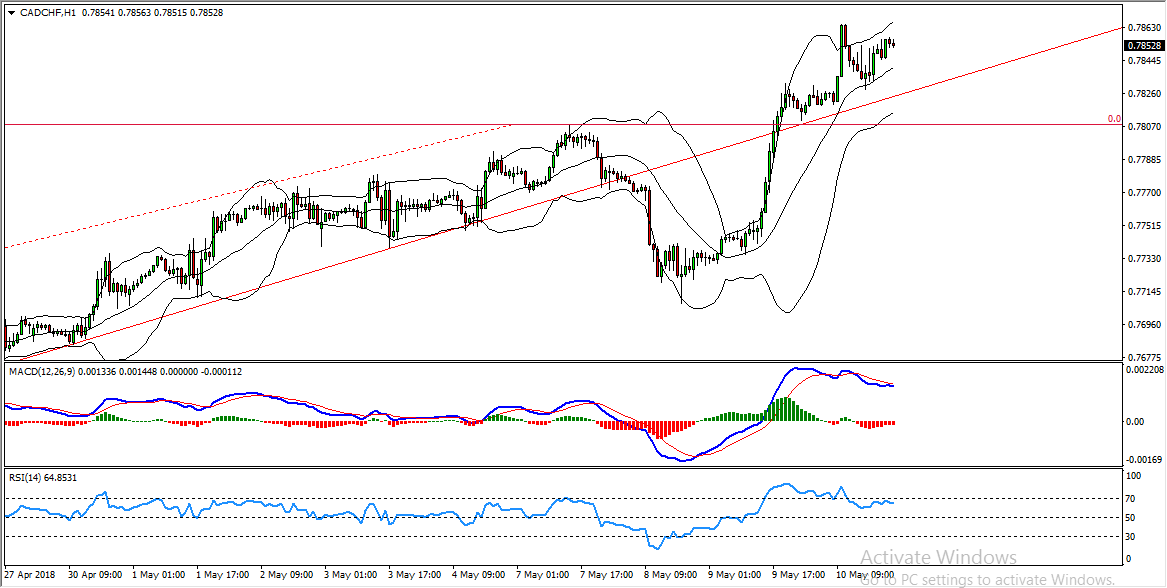Click the Fibonacci 0.0 level label

(x=1115, y=118)
